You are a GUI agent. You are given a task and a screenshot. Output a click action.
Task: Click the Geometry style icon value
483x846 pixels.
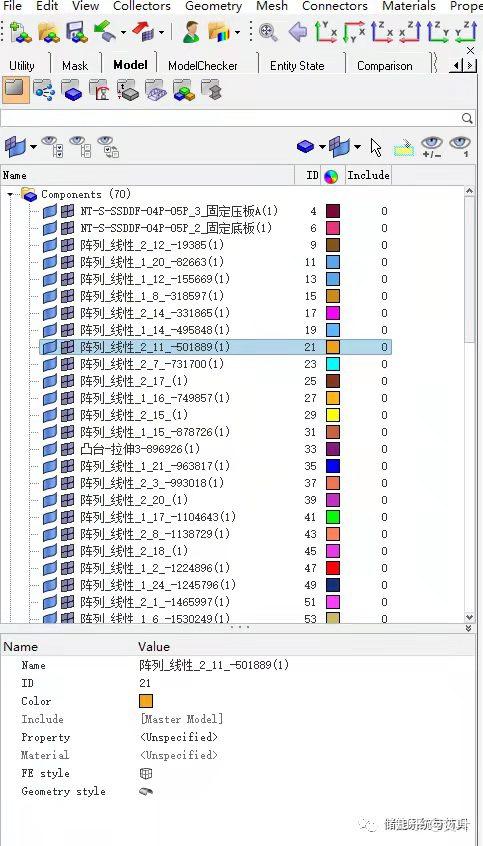(146, 792)
